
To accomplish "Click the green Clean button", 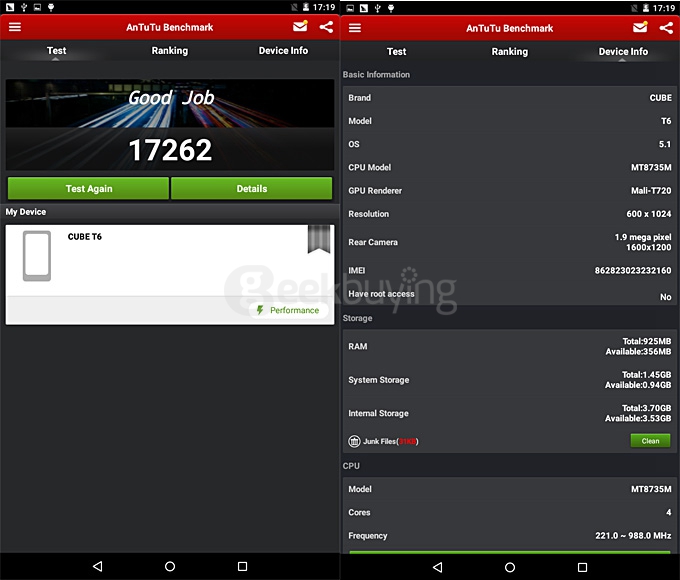I will tap(650, 441).
